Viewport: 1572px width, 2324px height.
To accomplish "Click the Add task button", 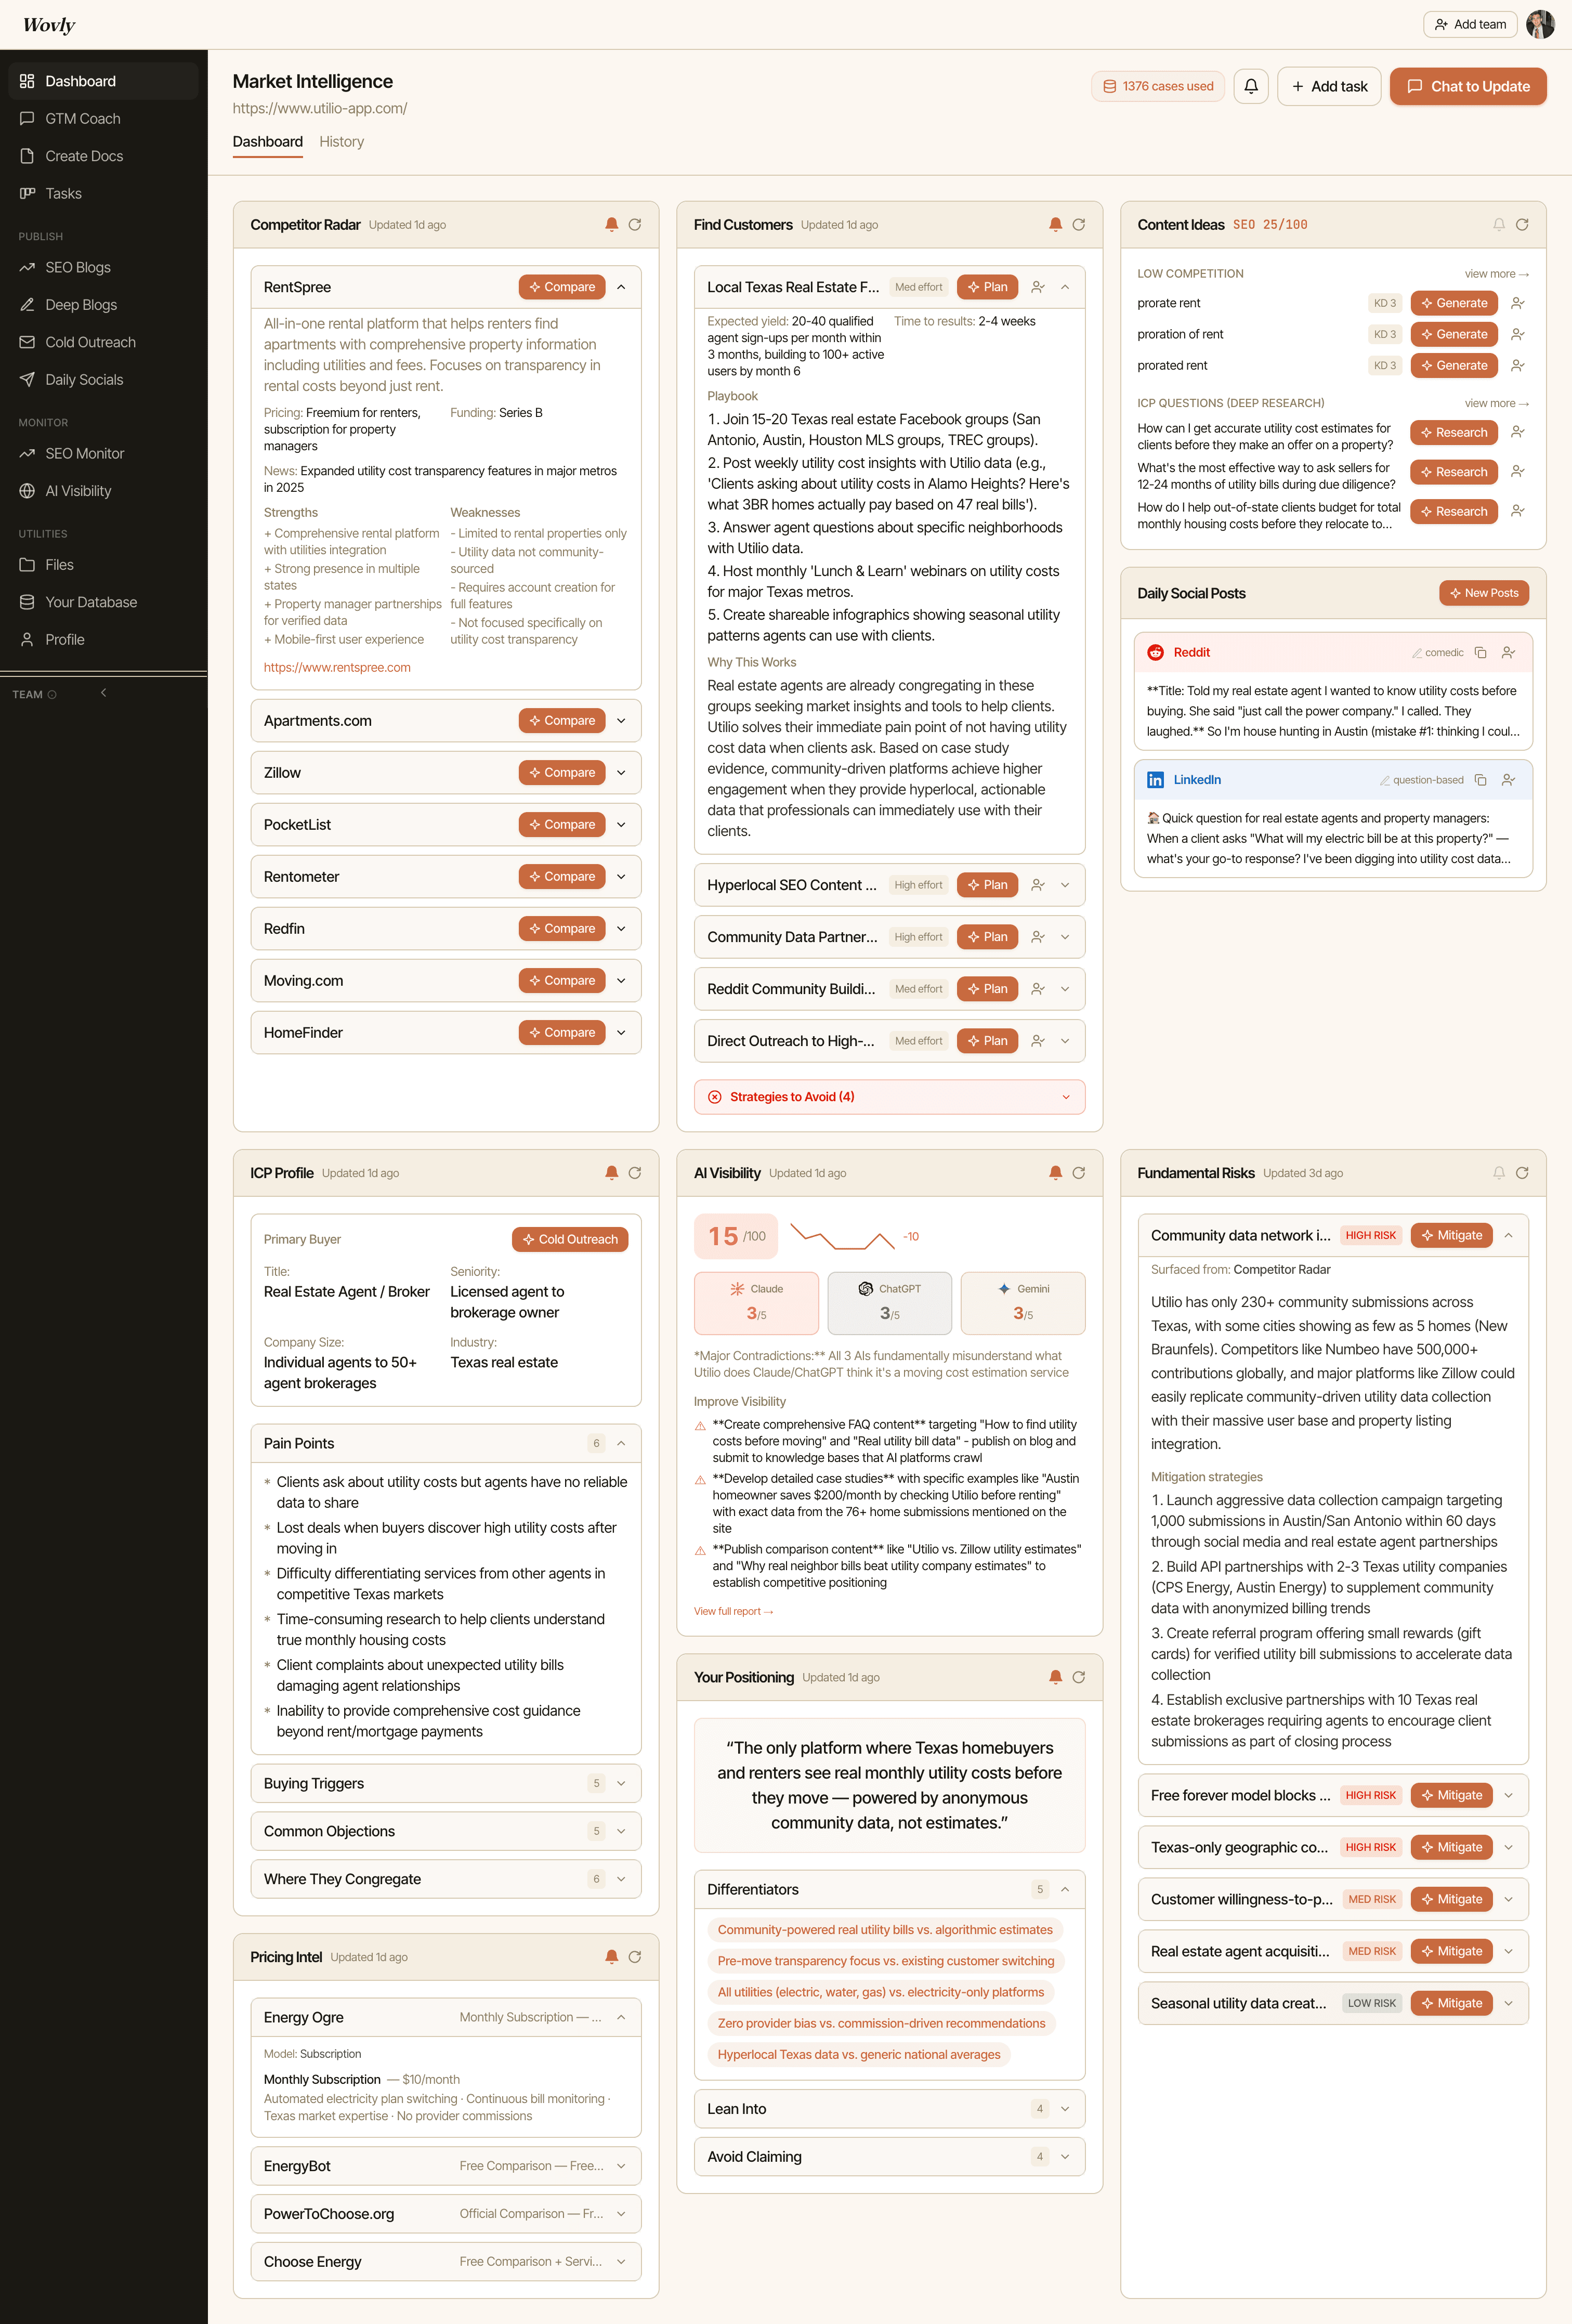I will click(x=1329, y=86).
